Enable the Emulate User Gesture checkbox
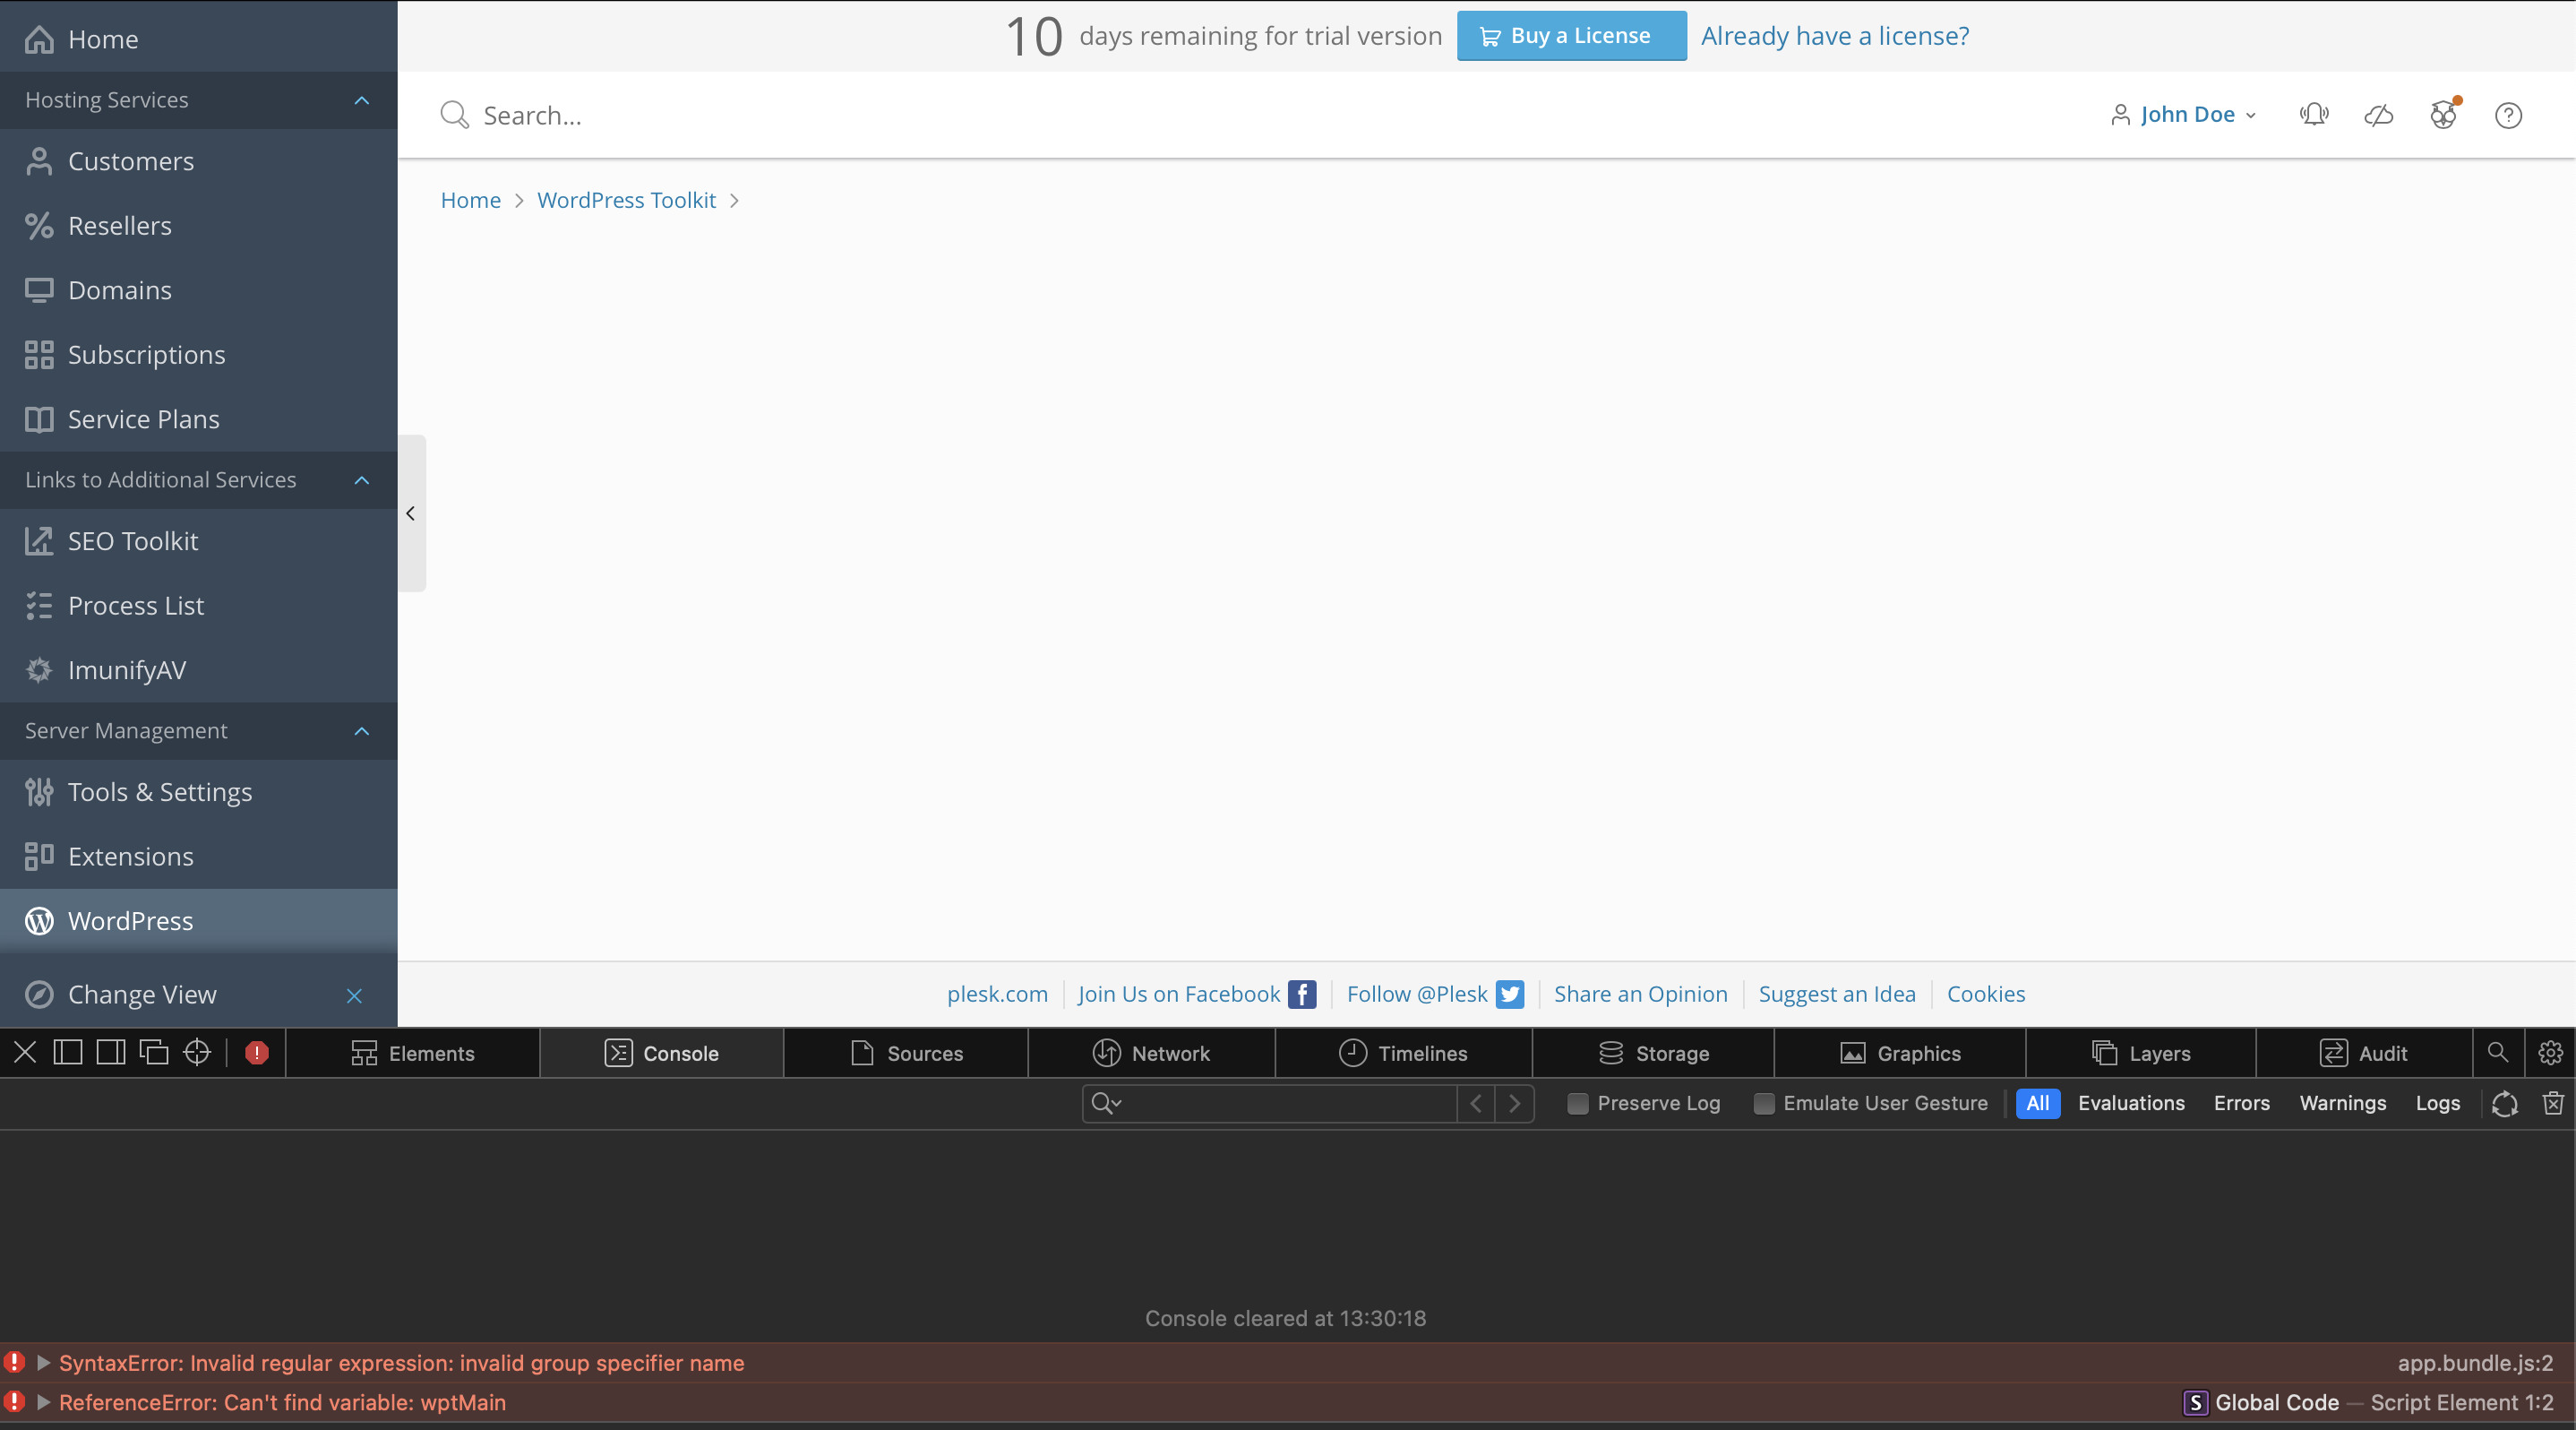The image size is (2576, 1430). pos(1764,1103)
